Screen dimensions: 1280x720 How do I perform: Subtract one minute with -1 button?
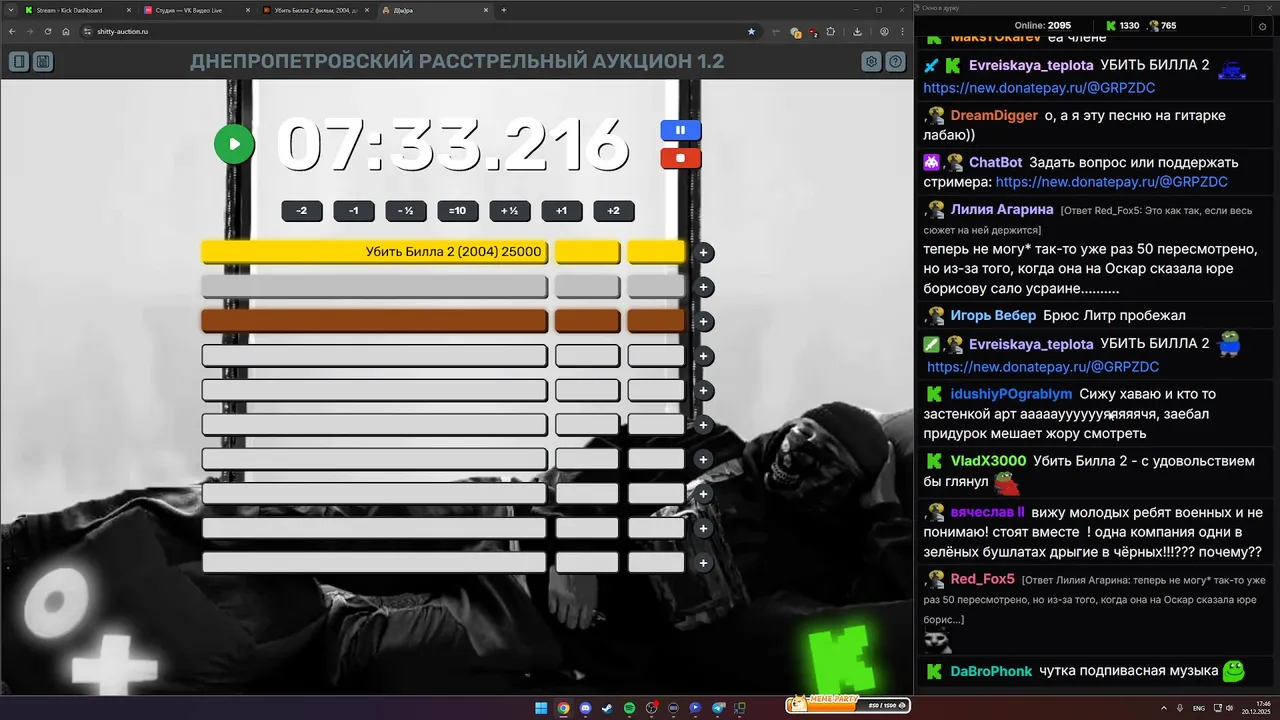[353, 211]
